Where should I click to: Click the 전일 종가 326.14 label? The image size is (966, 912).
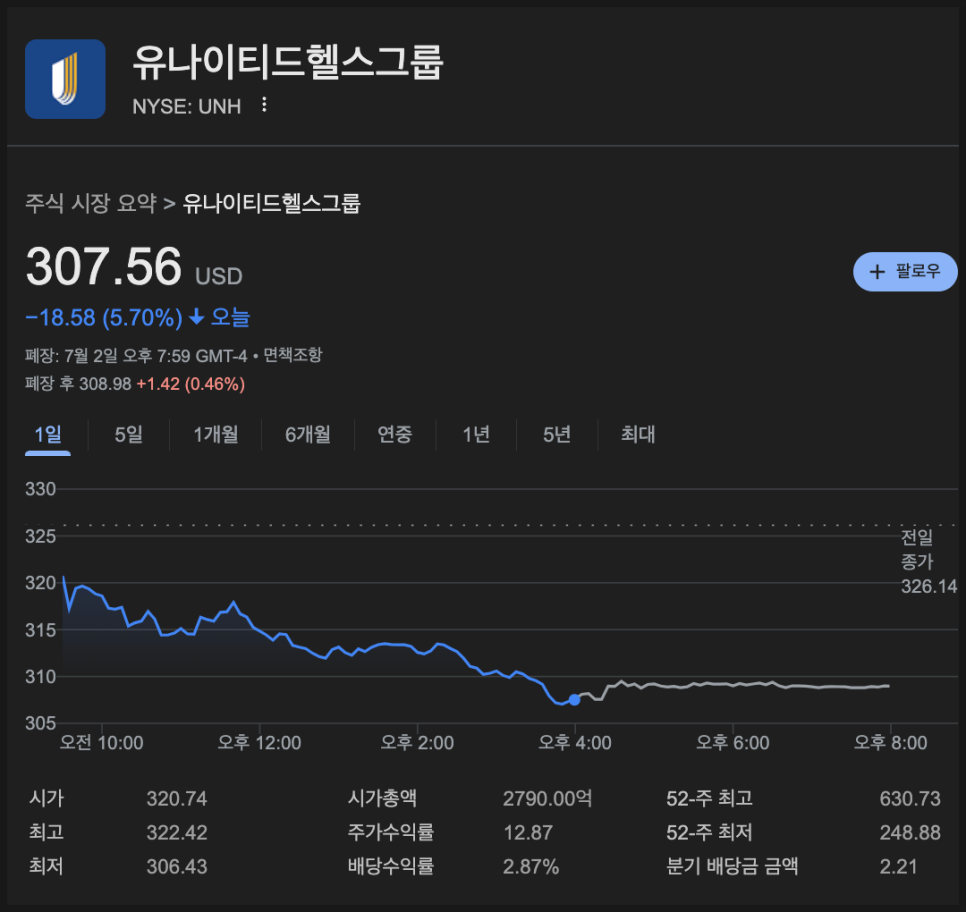(929, 561)
